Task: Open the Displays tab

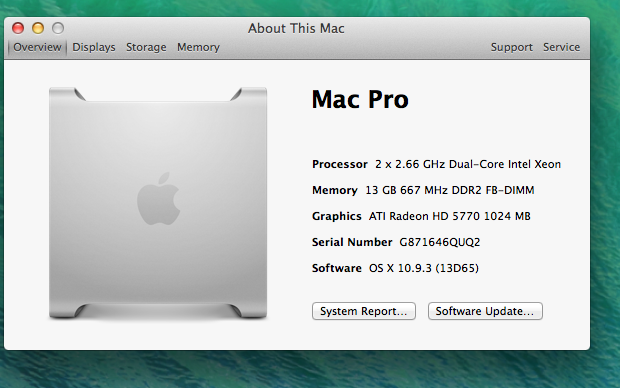Action: [94, 47]
